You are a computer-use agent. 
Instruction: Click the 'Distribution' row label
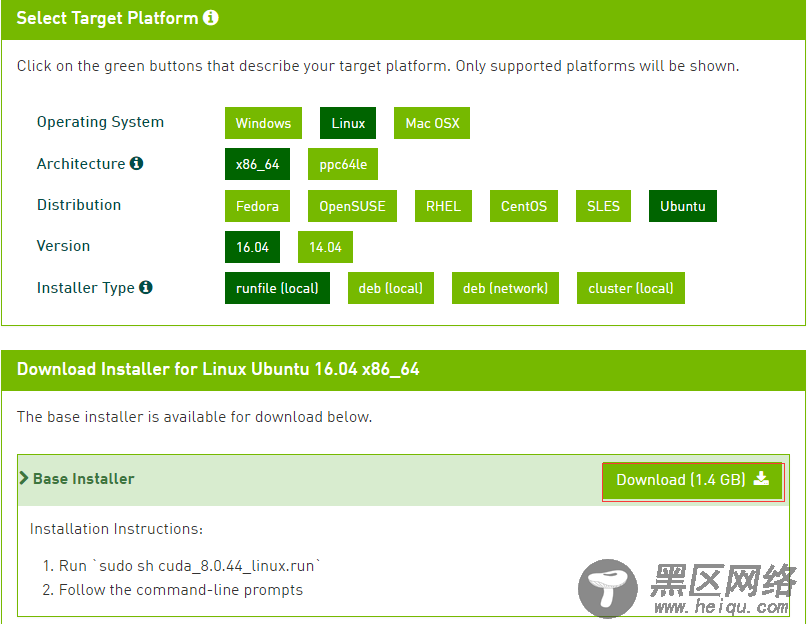[x=79, y=205]
